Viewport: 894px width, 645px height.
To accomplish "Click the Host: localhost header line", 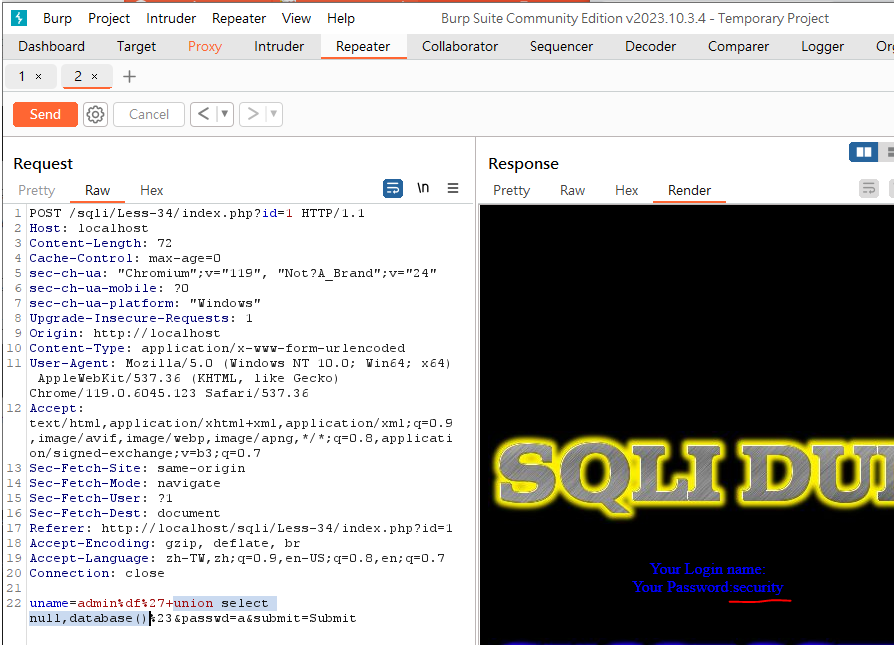I will (88, 228).
